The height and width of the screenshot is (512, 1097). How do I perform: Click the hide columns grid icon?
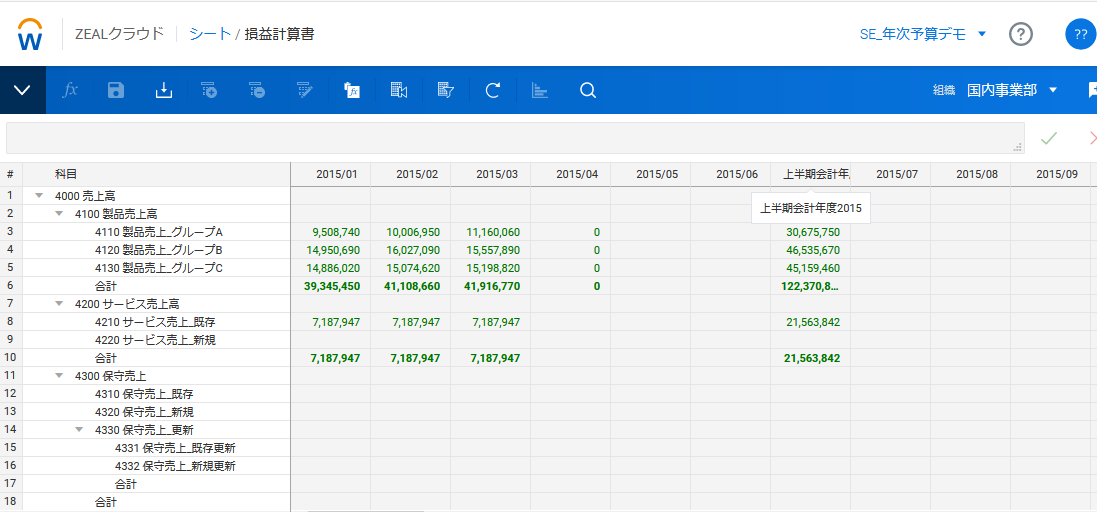(x=399, y=90)
